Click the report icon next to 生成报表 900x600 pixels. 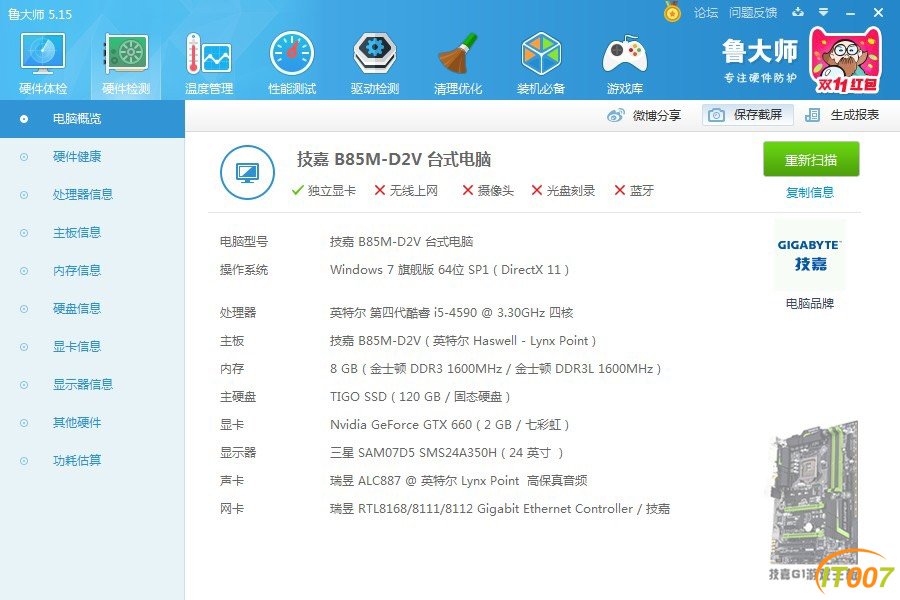pyautogui.click(x=812, y=115)
